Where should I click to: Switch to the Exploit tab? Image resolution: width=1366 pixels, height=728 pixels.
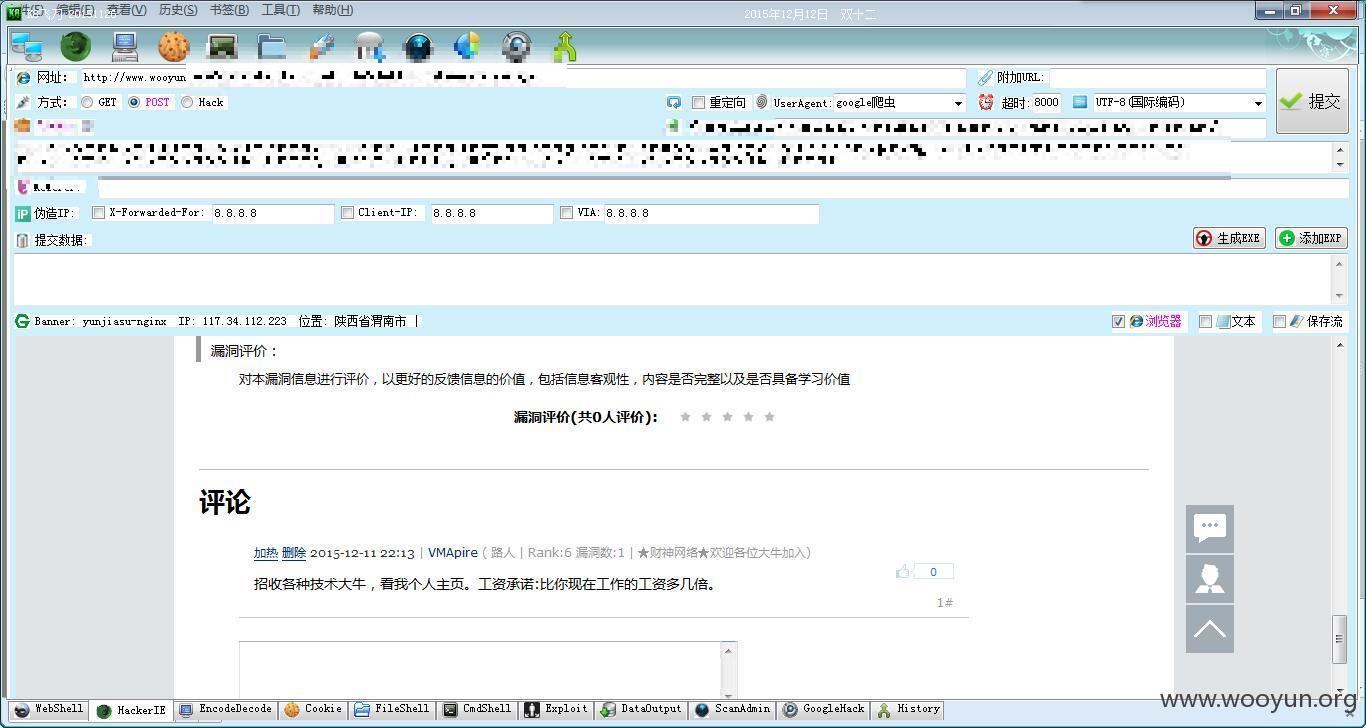[x=556, y=709]
